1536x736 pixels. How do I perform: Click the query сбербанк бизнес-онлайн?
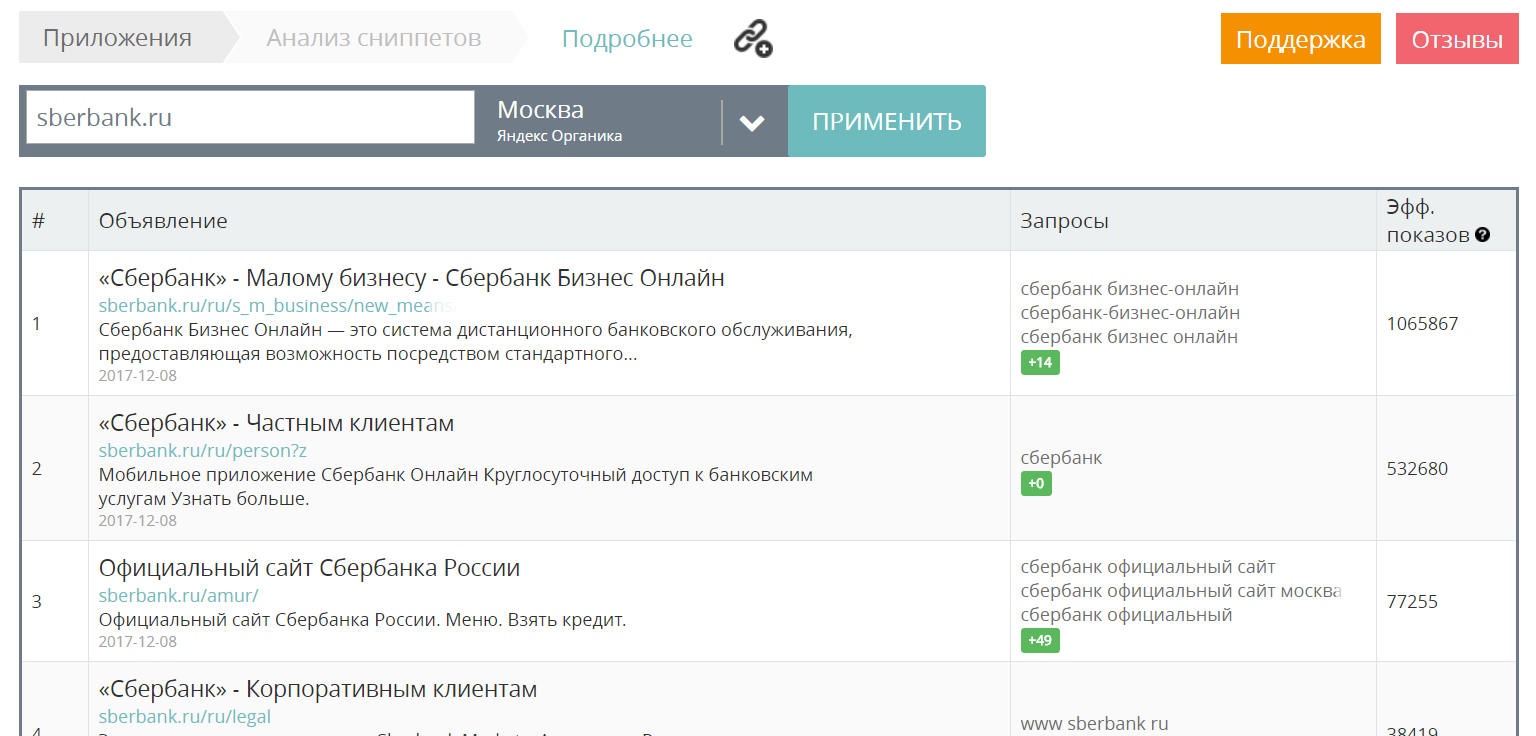point(1130,289)
